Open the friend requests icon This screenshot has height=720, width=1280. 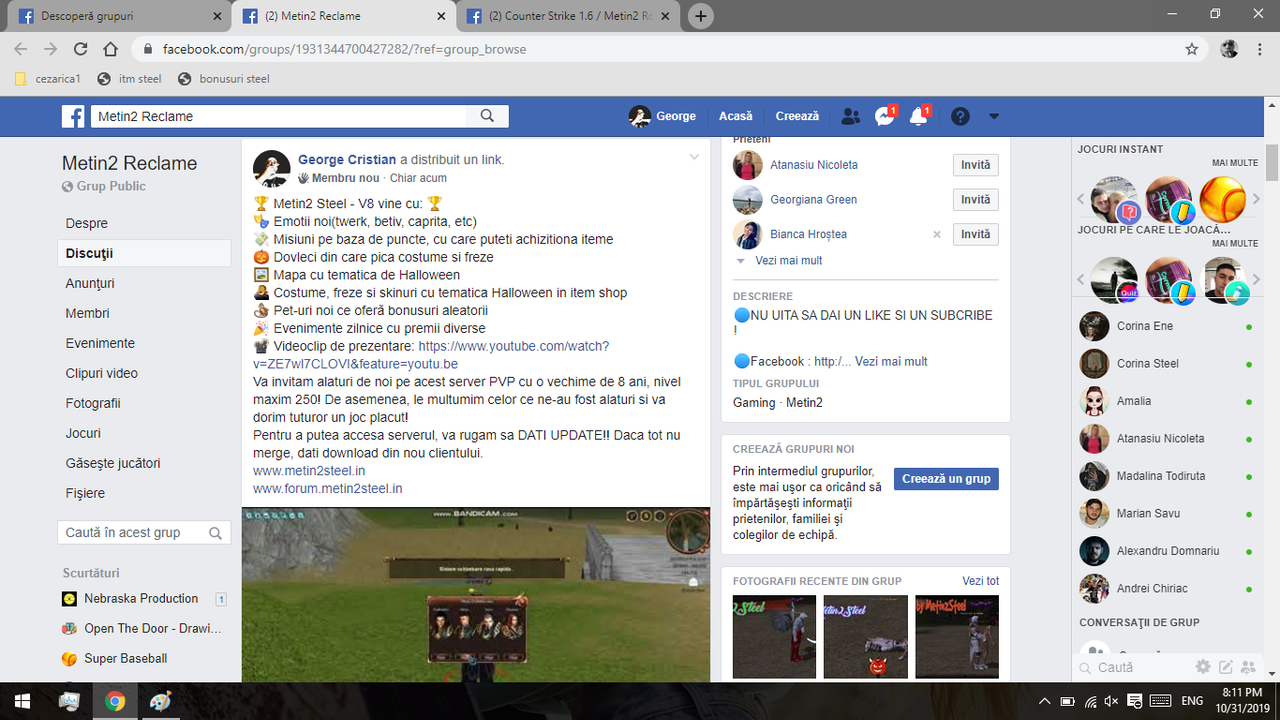(851, 116)
